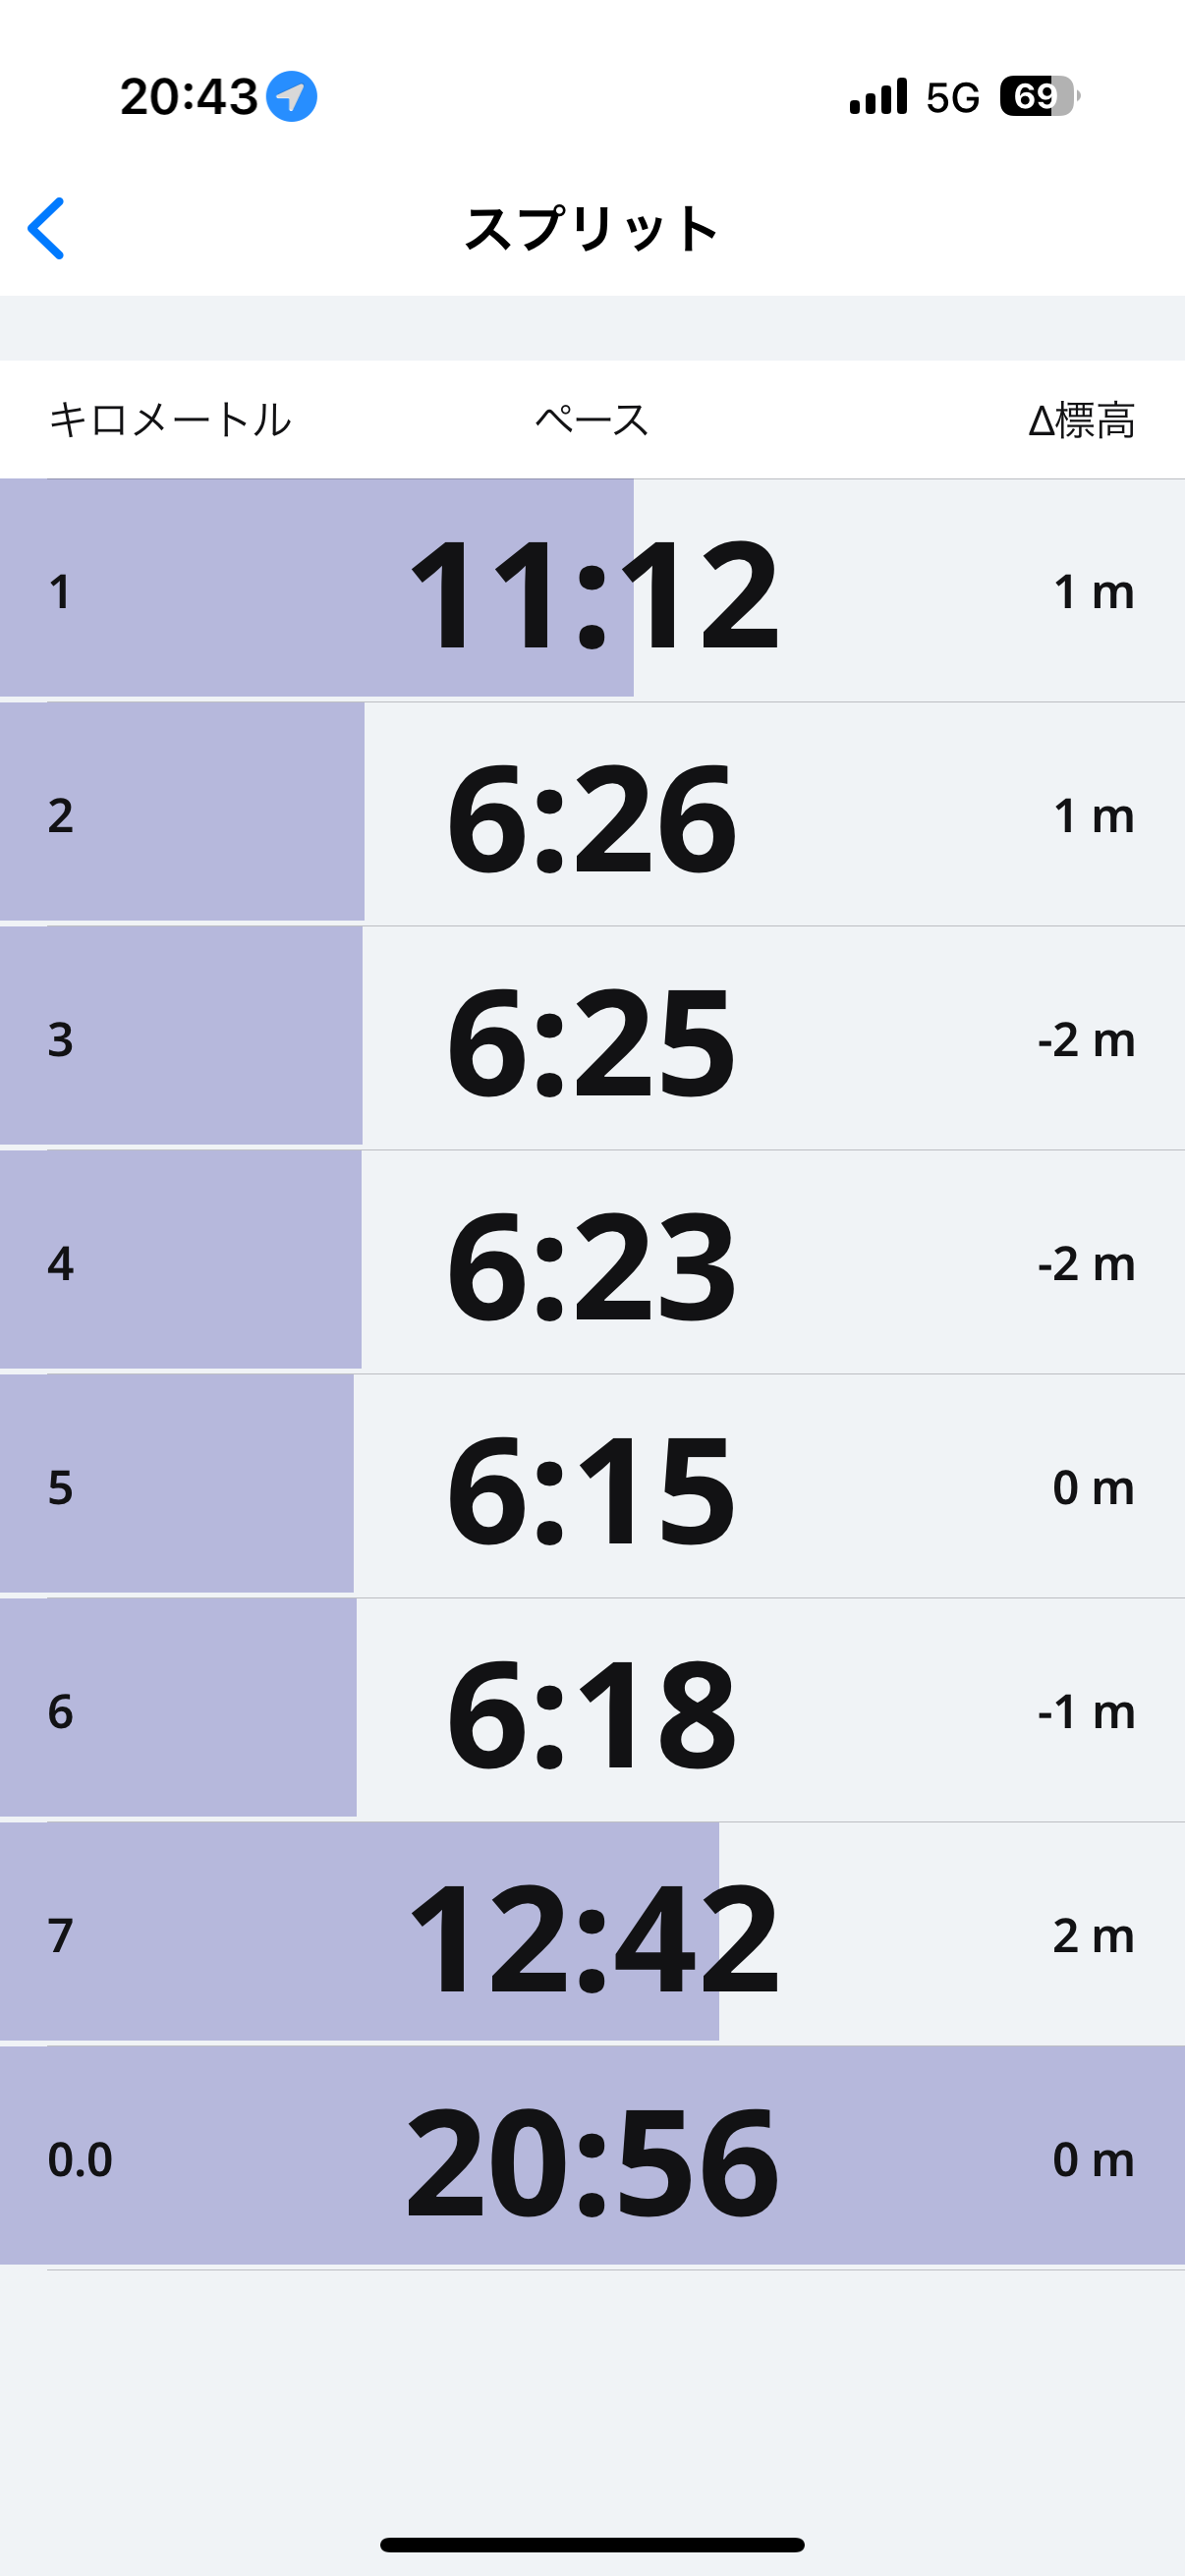
Task: Select the 6:18 pace split row
Action: 592,1712
